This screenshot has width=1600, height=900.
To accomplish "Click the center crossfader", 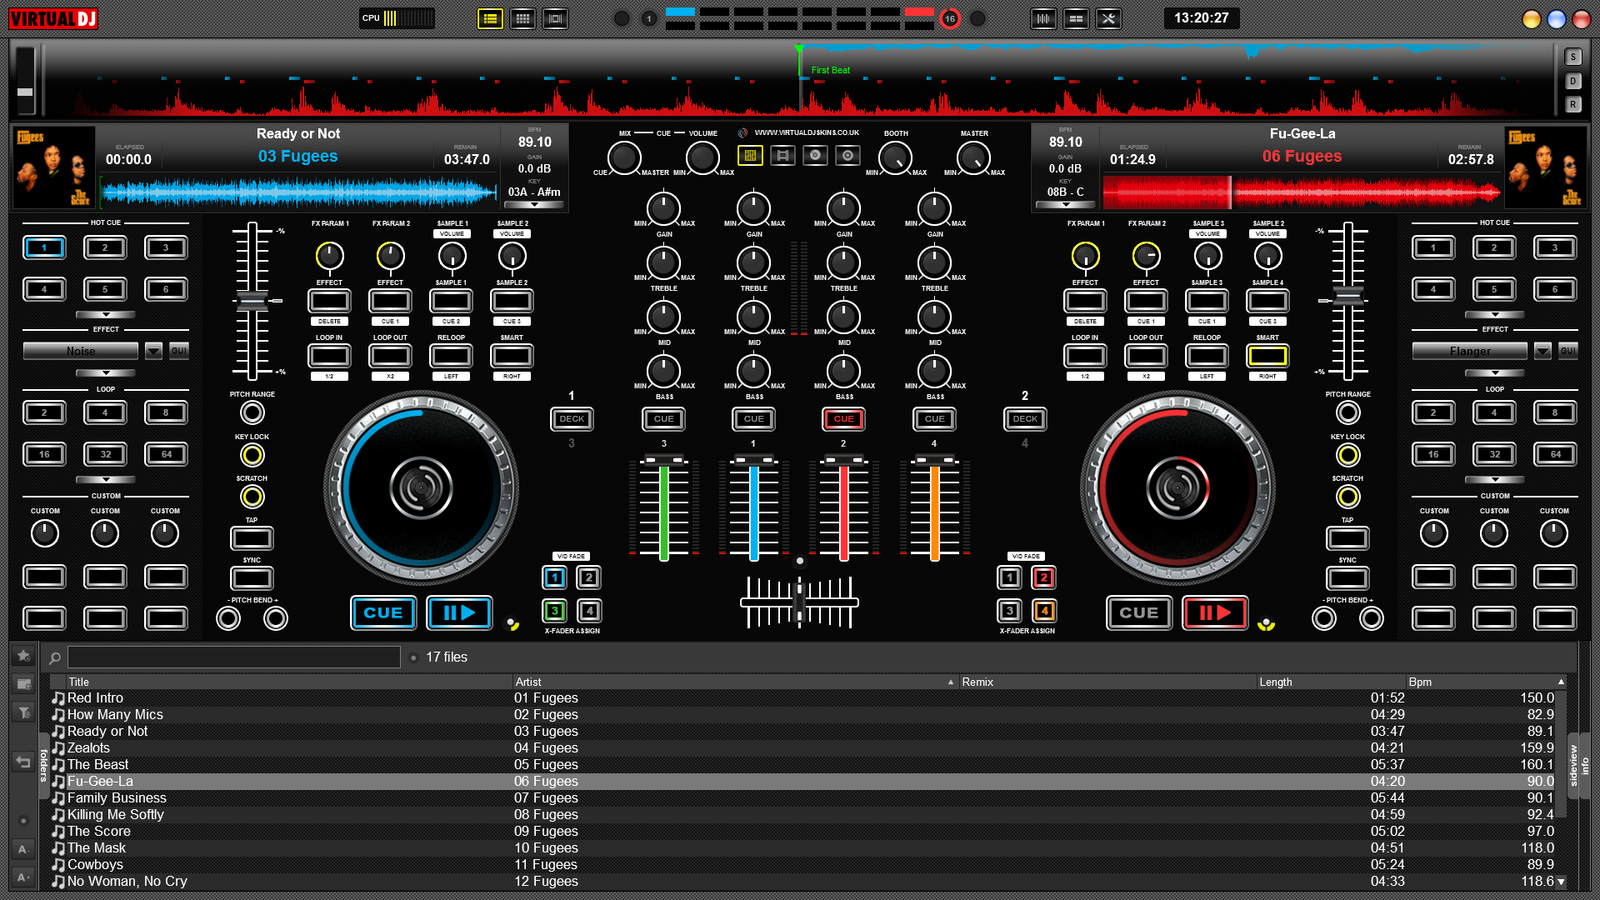I will [799, 602].
